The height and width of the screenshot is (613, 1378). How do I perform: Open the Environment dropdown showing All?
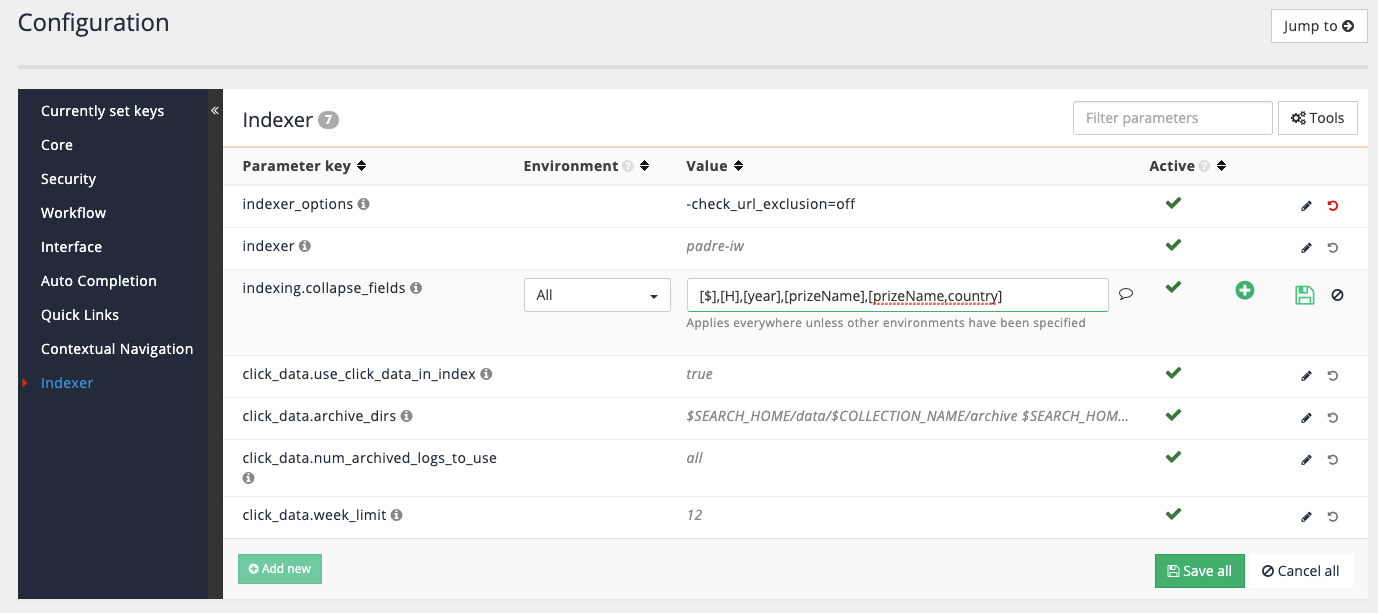coord(597,295)
